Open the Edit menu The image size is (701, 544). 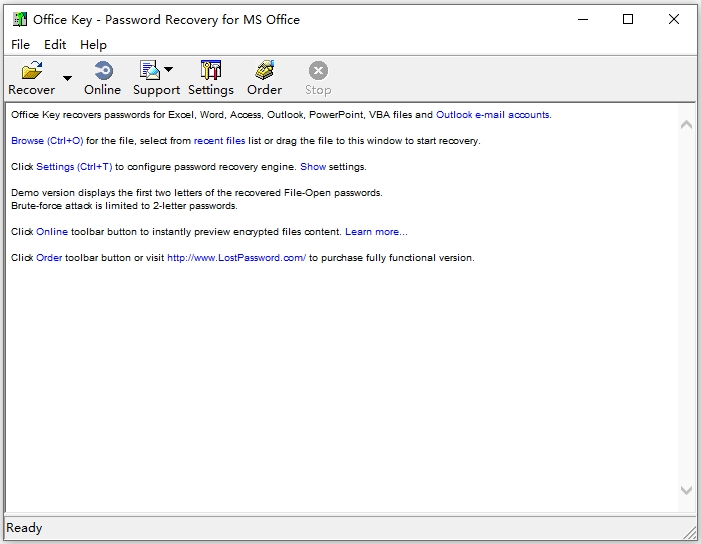pos(55,45)
